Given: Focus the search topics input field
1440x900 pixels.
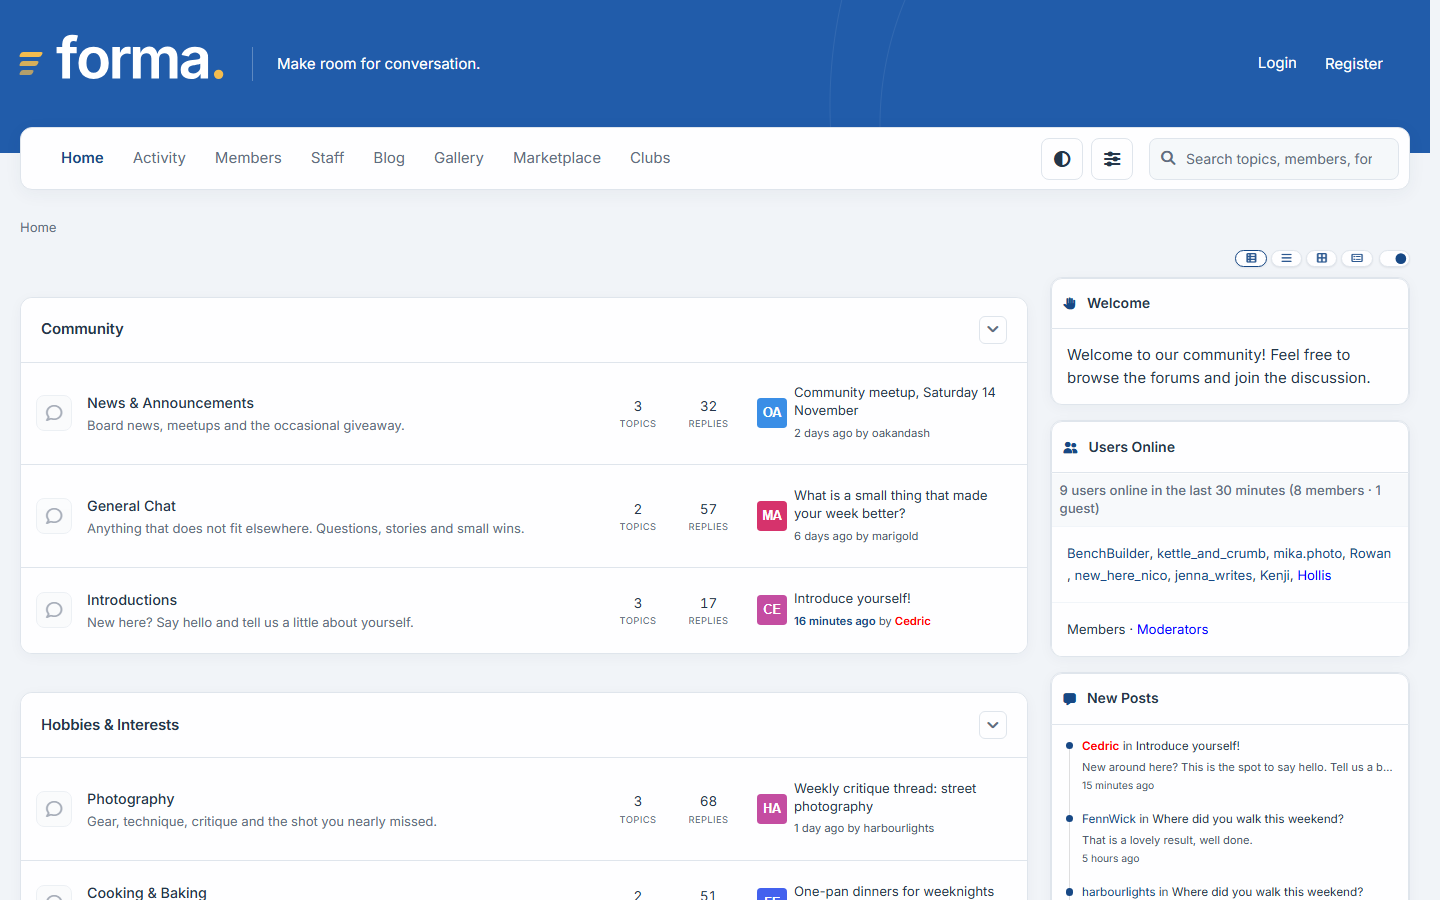Looking at the screenshot, I should [x=1274, y=159].
